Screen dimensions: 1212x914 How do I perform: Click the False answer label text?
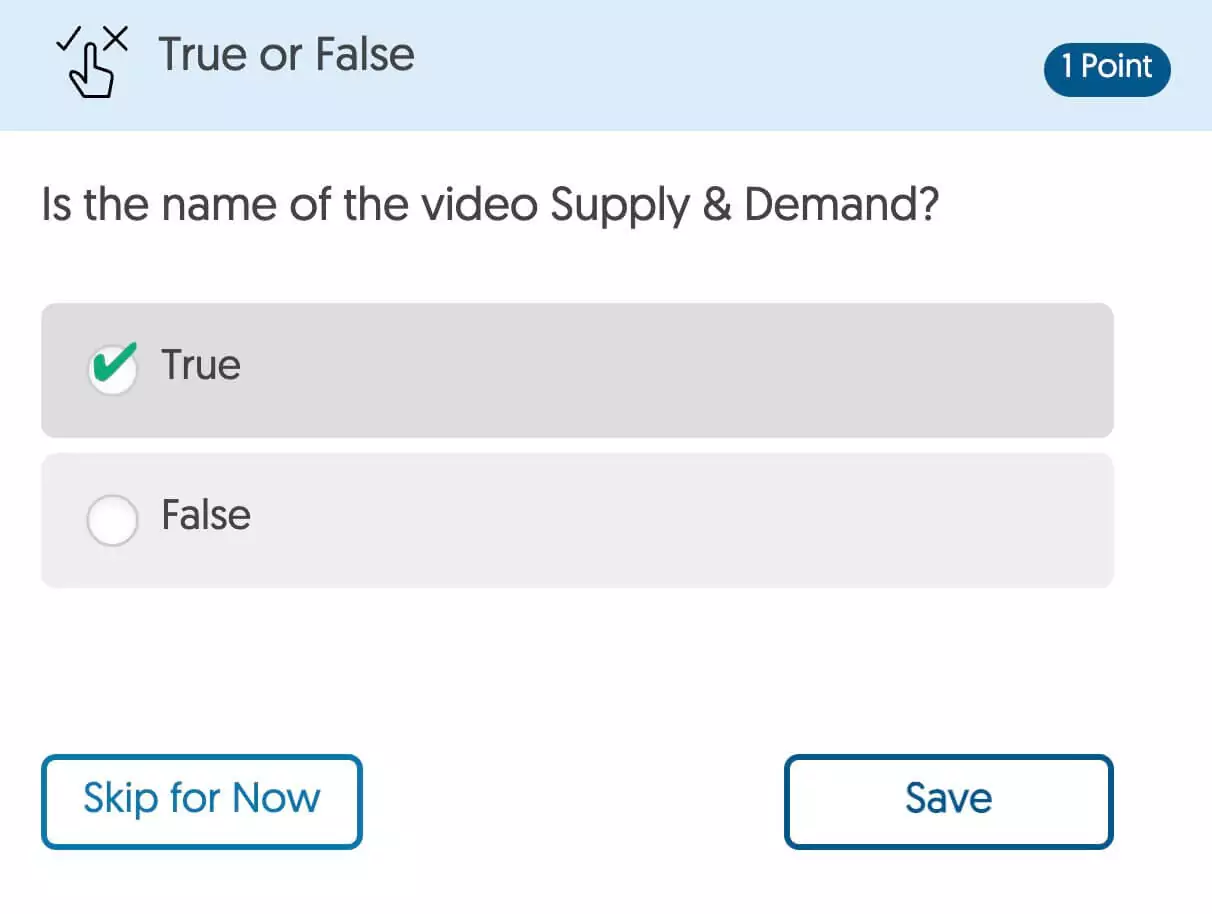coord(206,515)
